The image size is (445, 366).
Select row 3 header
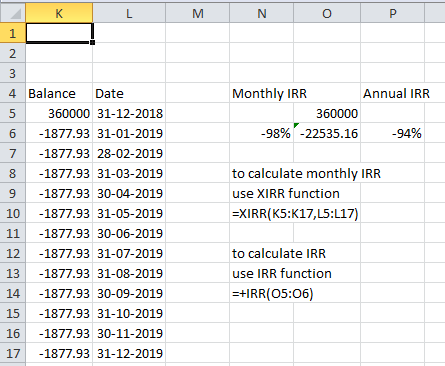(13, 73)
